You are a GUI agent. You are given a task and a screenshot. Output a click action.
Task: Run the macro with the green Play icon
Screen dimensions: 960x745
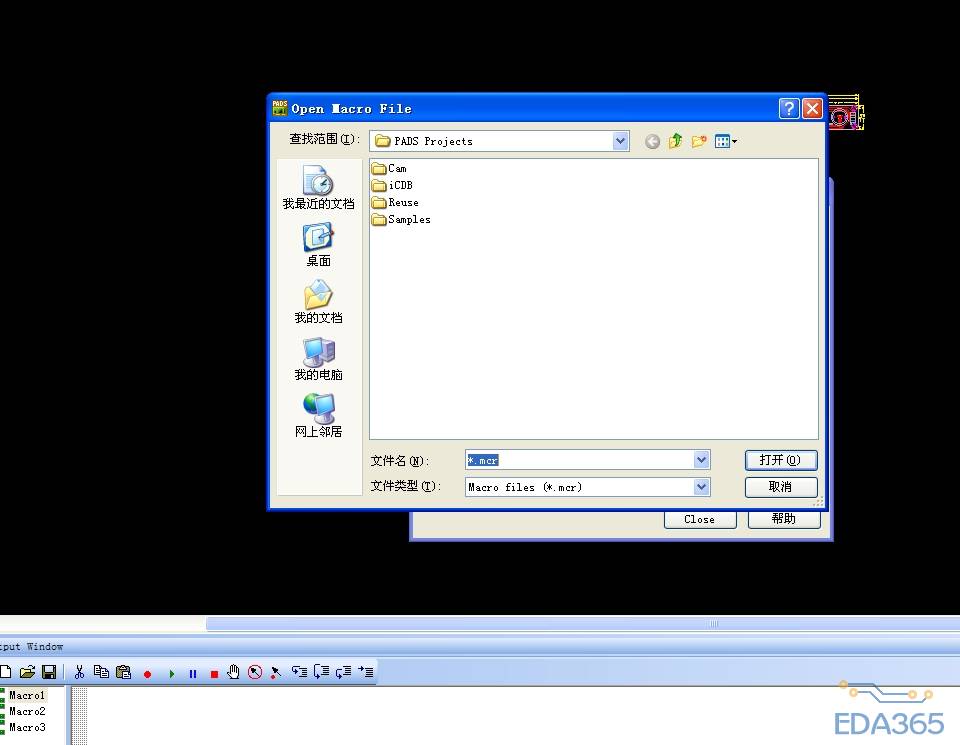point(171,674)
